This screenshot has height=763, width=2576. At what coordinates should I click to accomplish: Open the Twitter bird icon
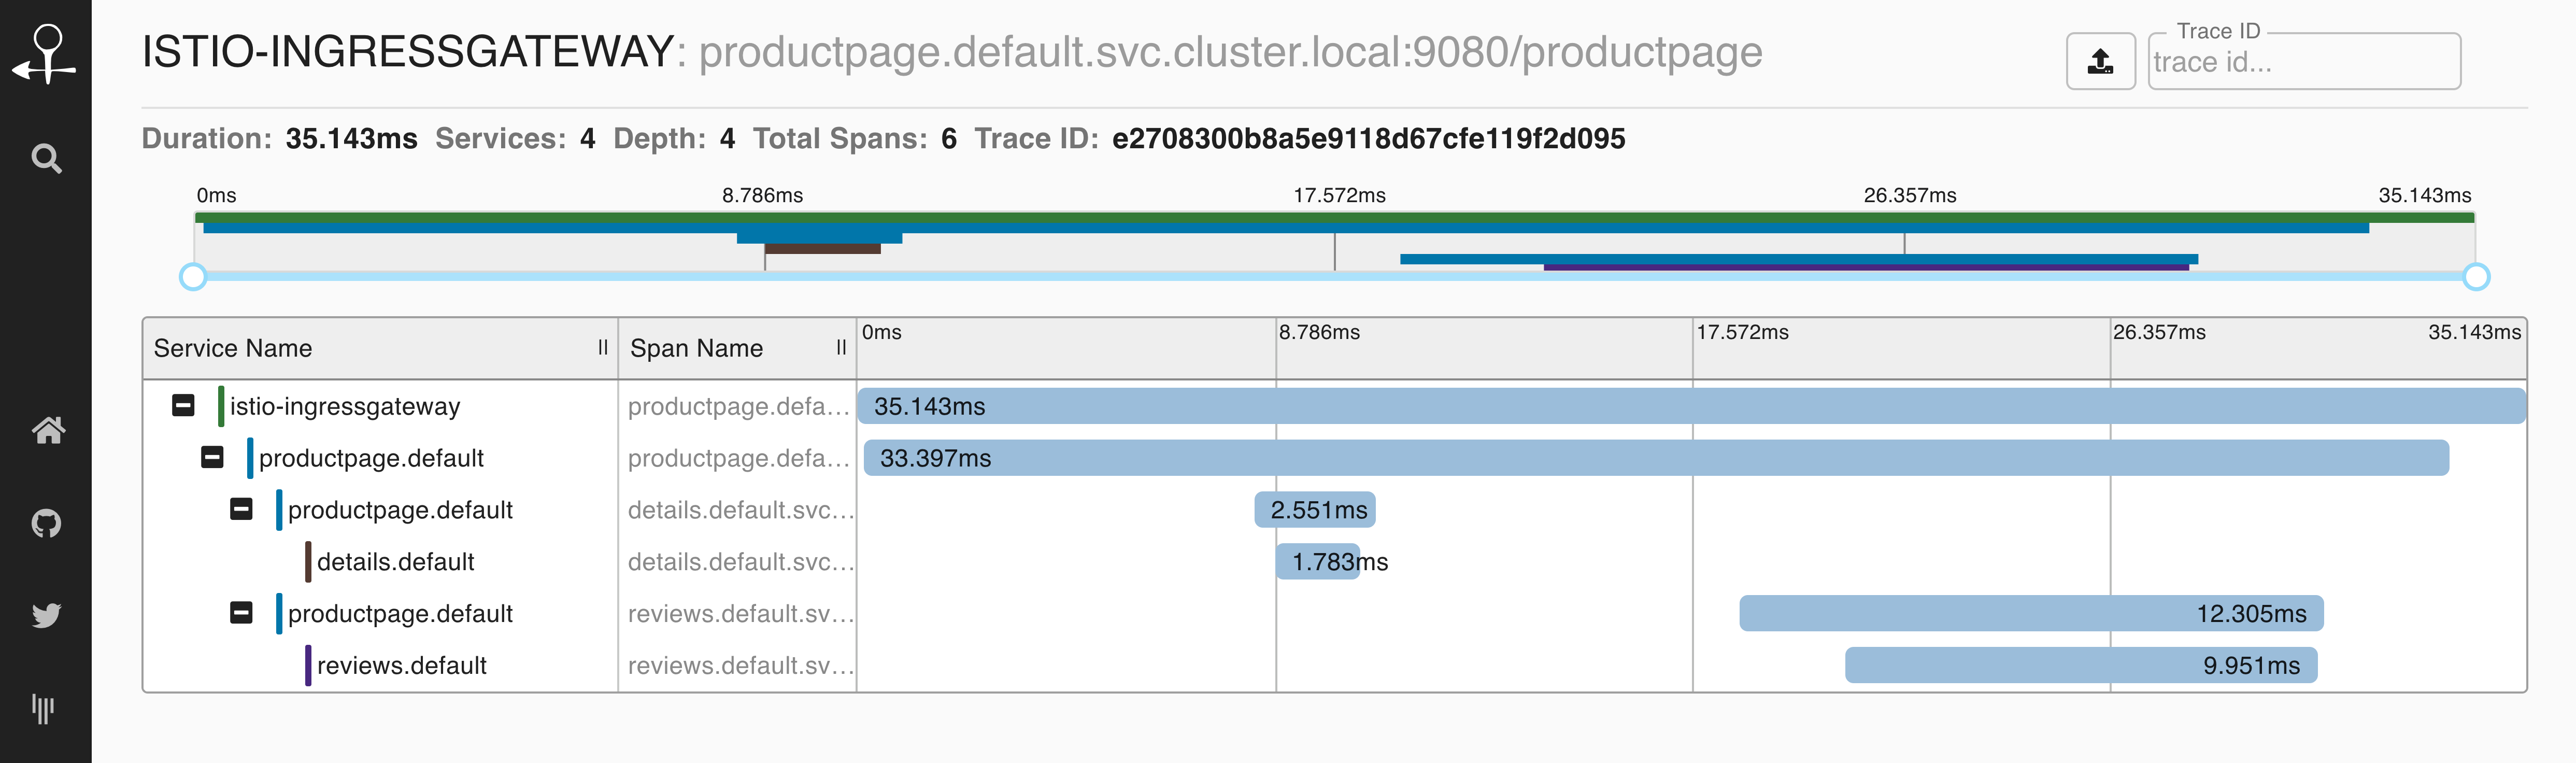[46, 615]
